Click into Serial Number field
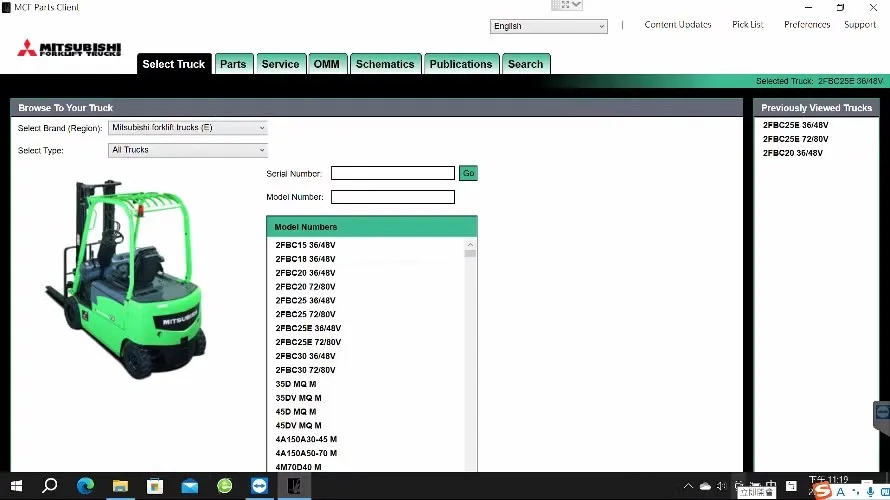The image size is (890, 500). coord(393,173)
